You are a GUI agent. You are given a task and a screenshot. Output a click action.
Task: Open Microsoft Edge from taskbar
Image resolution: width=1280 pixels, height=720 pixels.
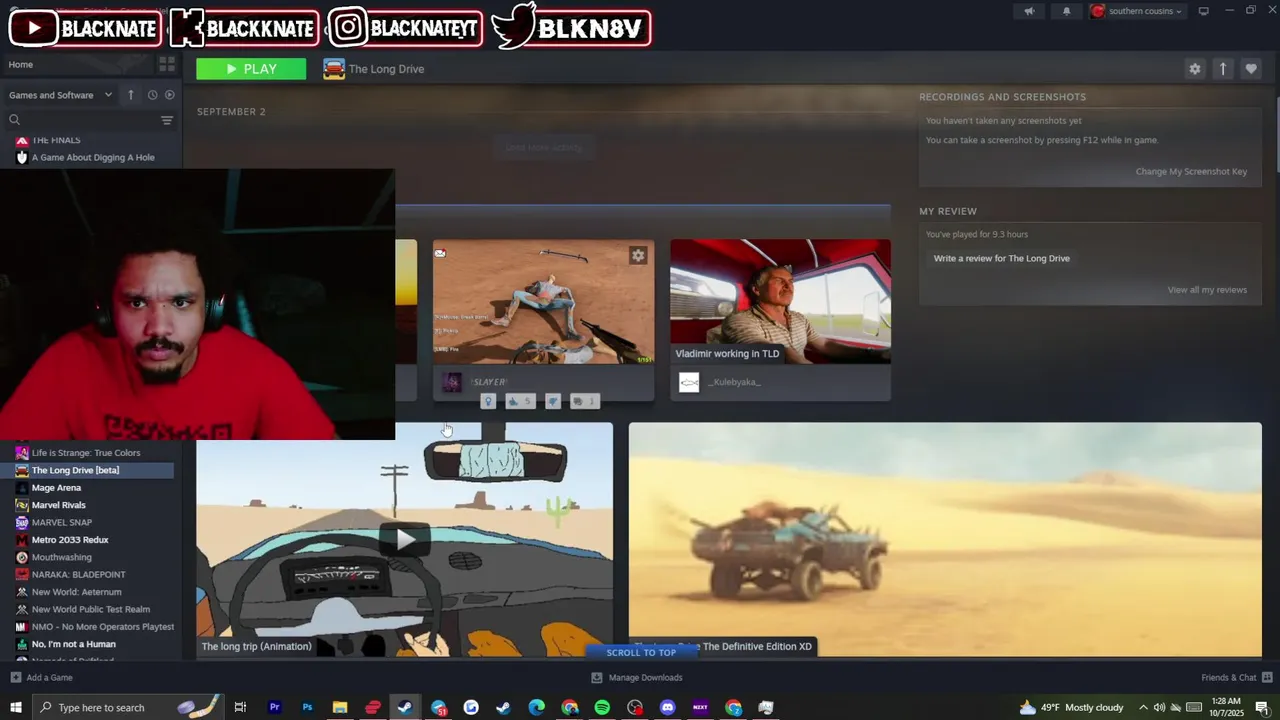pyautogui.click(x=537, y=707)
